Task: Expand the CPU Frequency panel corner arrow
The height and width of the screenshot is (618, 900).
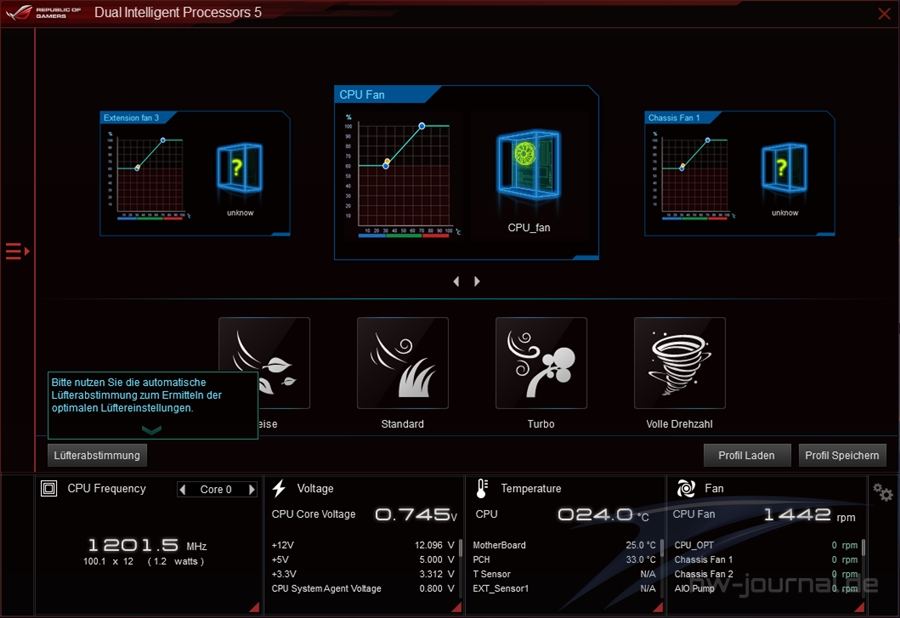Action: [x=254, y=607]
